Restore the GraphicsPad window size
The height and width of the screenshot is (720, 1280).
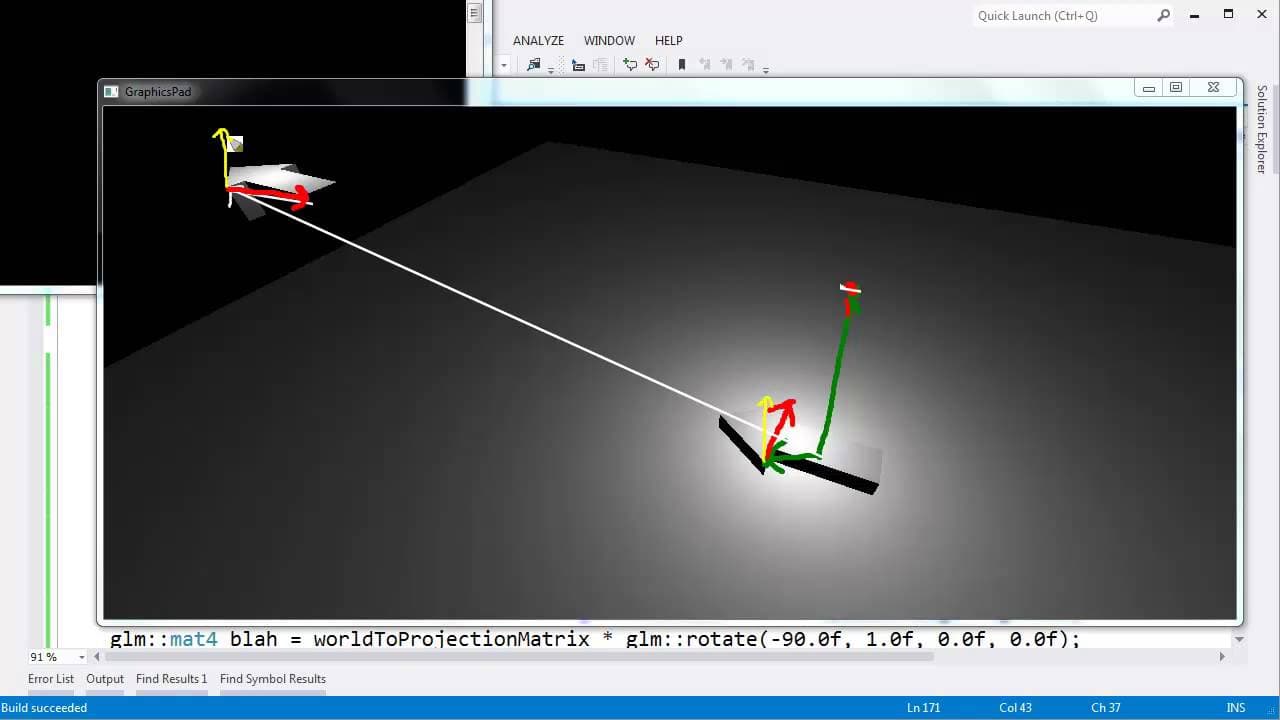click(1176, 88)
